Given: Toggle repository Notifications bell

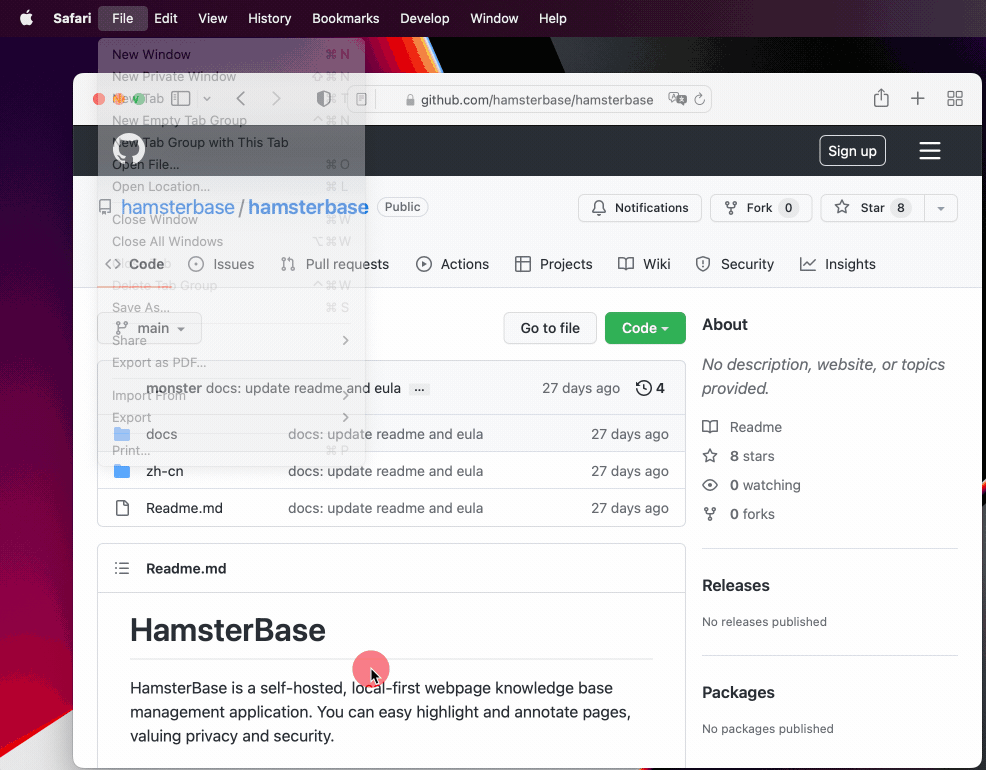Looking at the screenshot, I should pyautogui.click(x=640, y=208).
